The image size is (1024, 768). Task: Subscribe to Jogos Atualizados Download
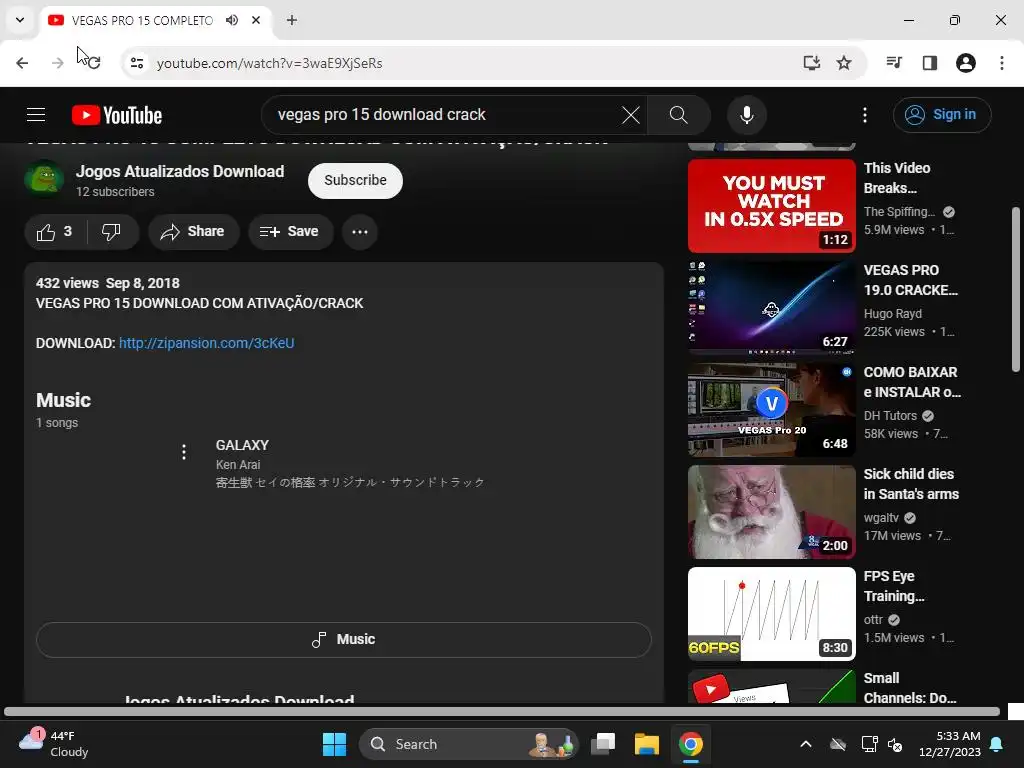coord(355,180)
